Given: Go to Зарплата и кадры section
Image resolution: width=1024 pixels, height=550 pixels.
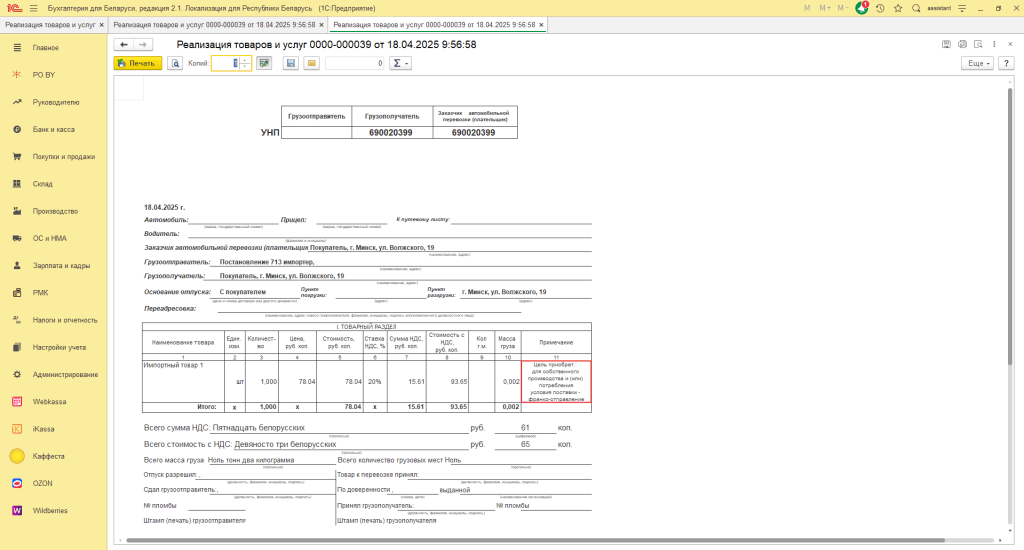Looking at the screenshot, I should pyautogui.click(x=54, y=266).
